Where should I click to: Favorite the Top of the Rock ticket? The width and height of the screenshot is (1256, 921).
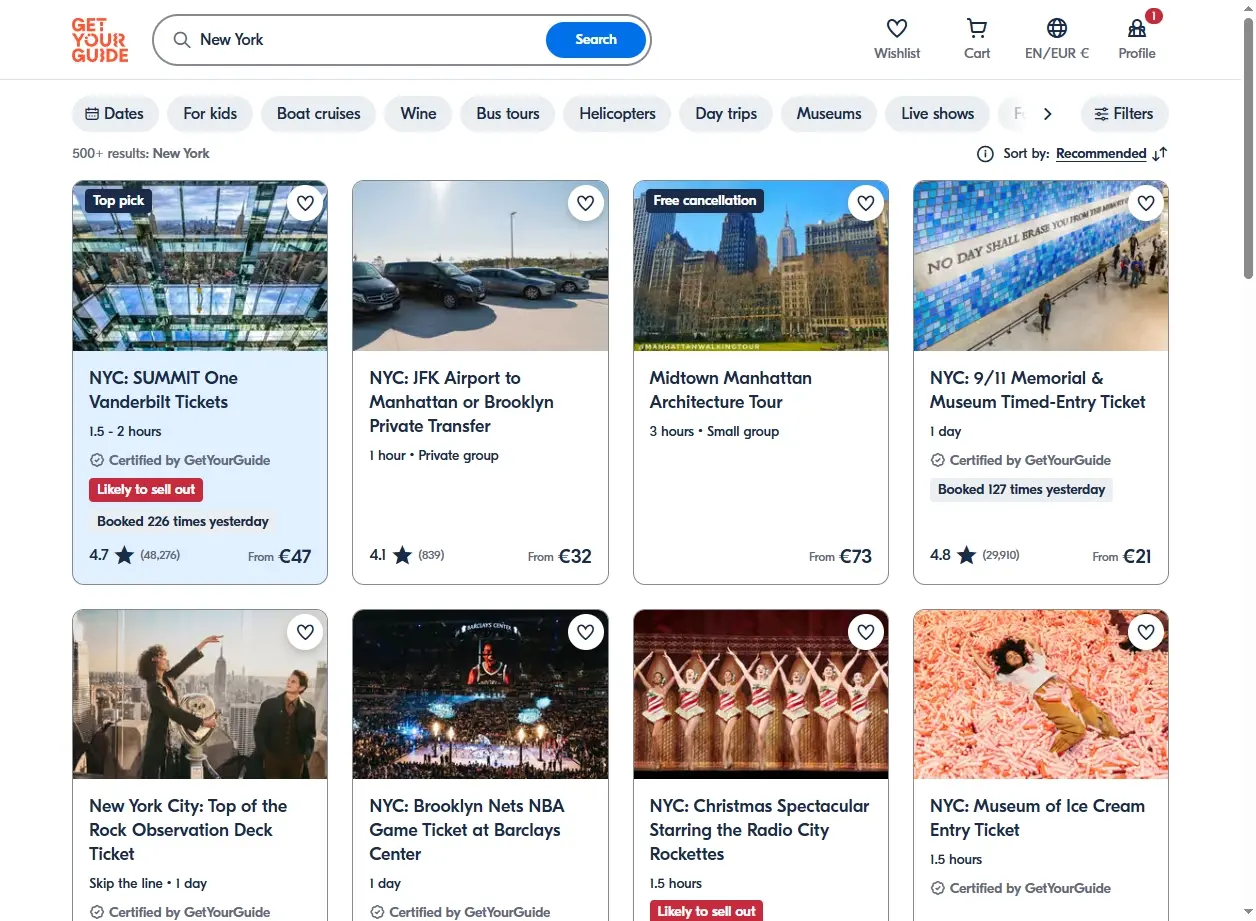pos(306,632)
